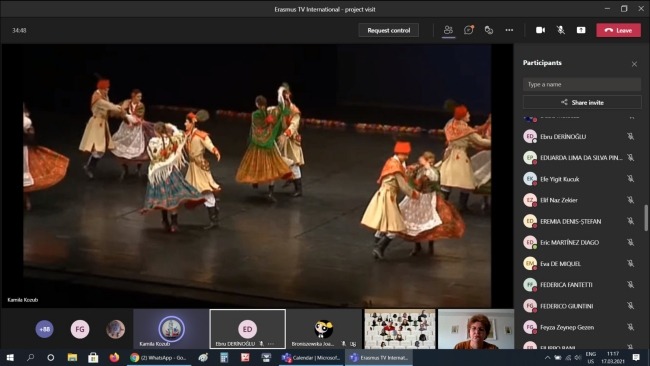This screenshot has width=650, height=366.
Task: Click muted mic icon beside EDUARDA LIMA
Action: [631, 158]
